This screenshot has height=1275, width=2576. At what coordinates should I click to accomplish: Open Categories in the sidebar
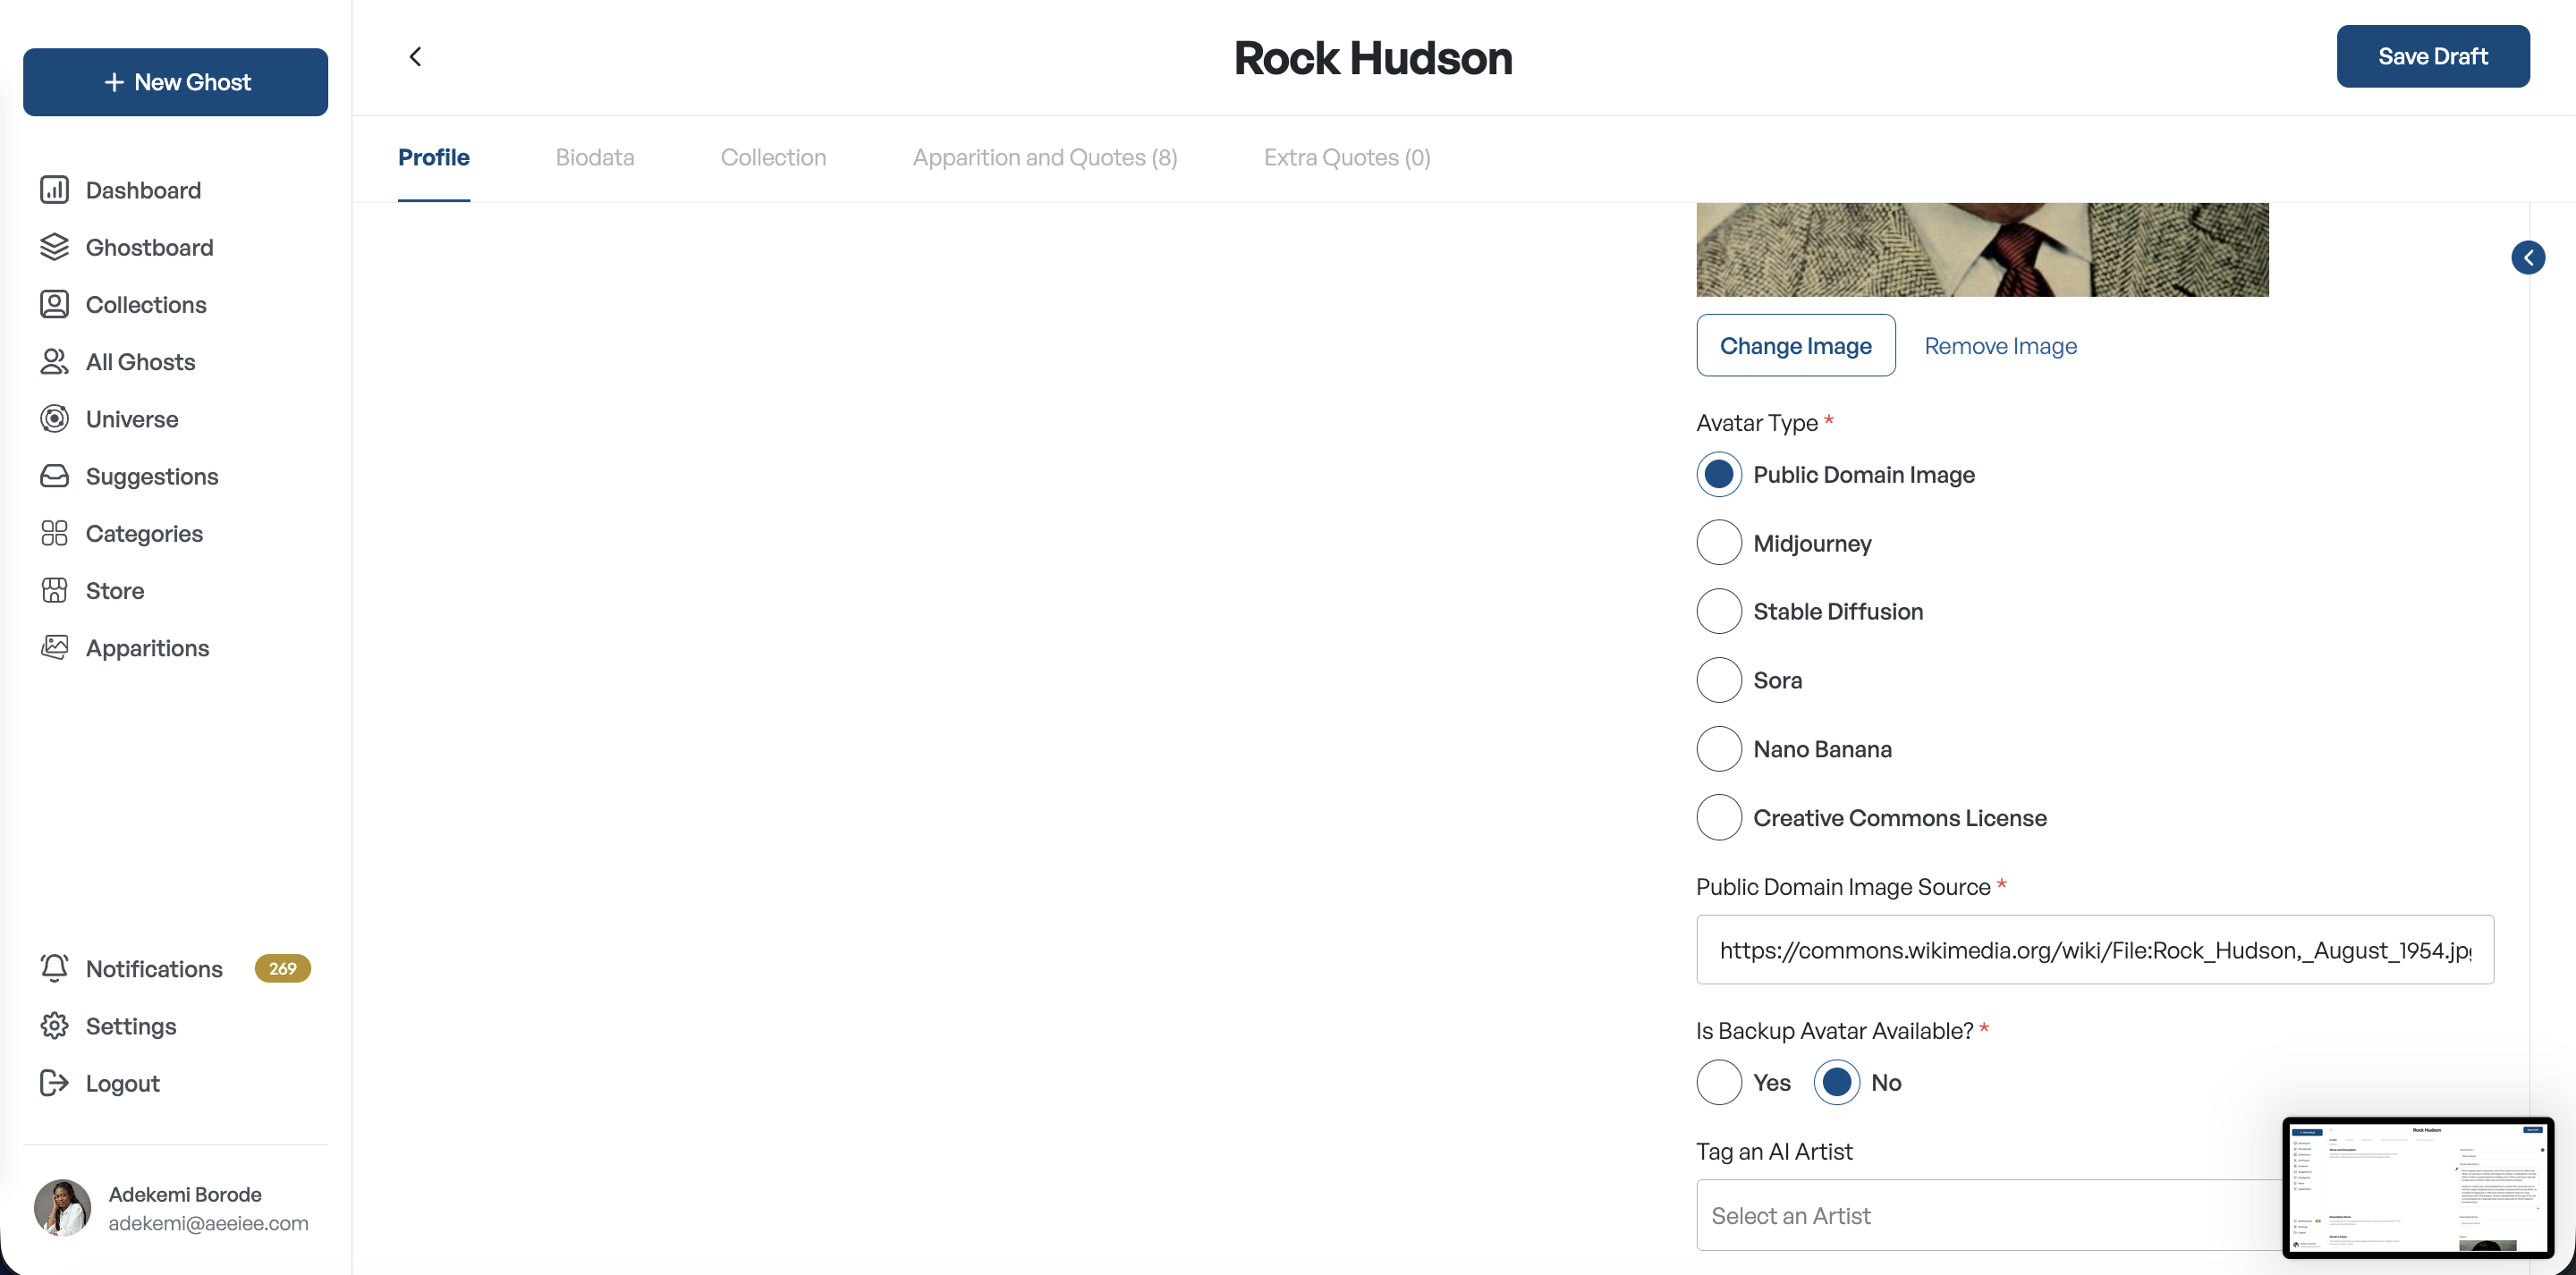(144, 533)
